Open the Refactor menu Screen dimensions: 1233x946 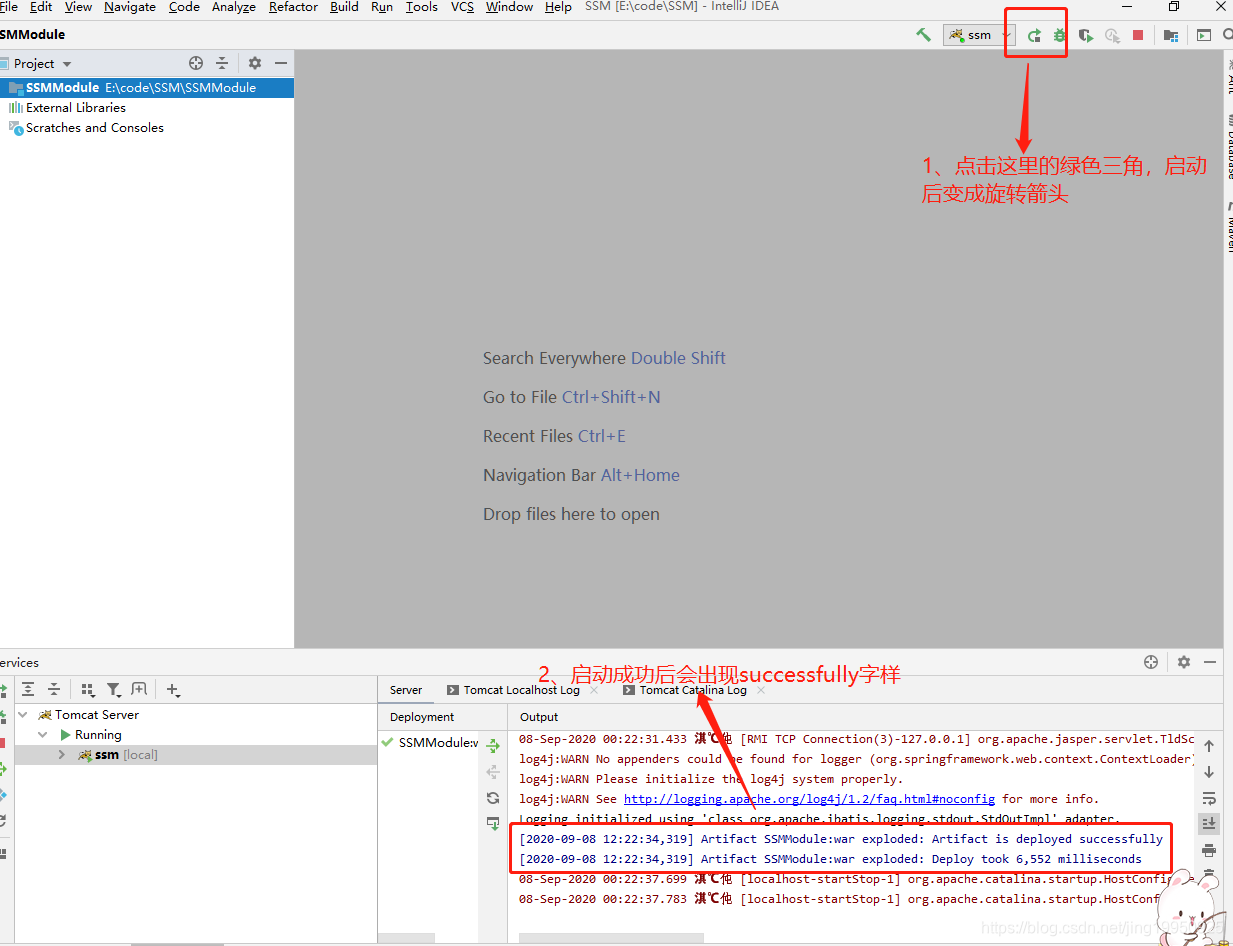click(293, 7)
